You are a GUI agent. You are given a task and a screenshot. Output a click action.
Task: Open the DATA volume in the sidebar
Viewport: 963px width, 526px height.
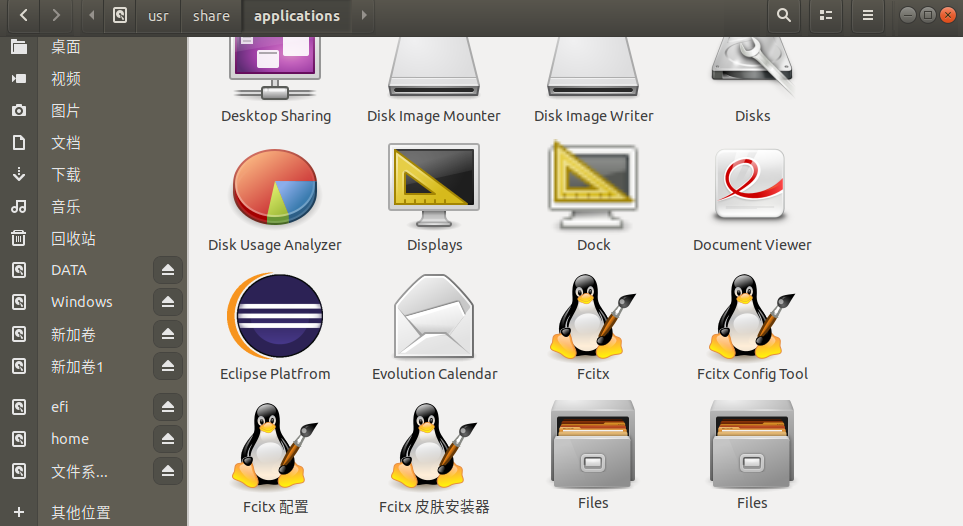[x=69, y=270]
